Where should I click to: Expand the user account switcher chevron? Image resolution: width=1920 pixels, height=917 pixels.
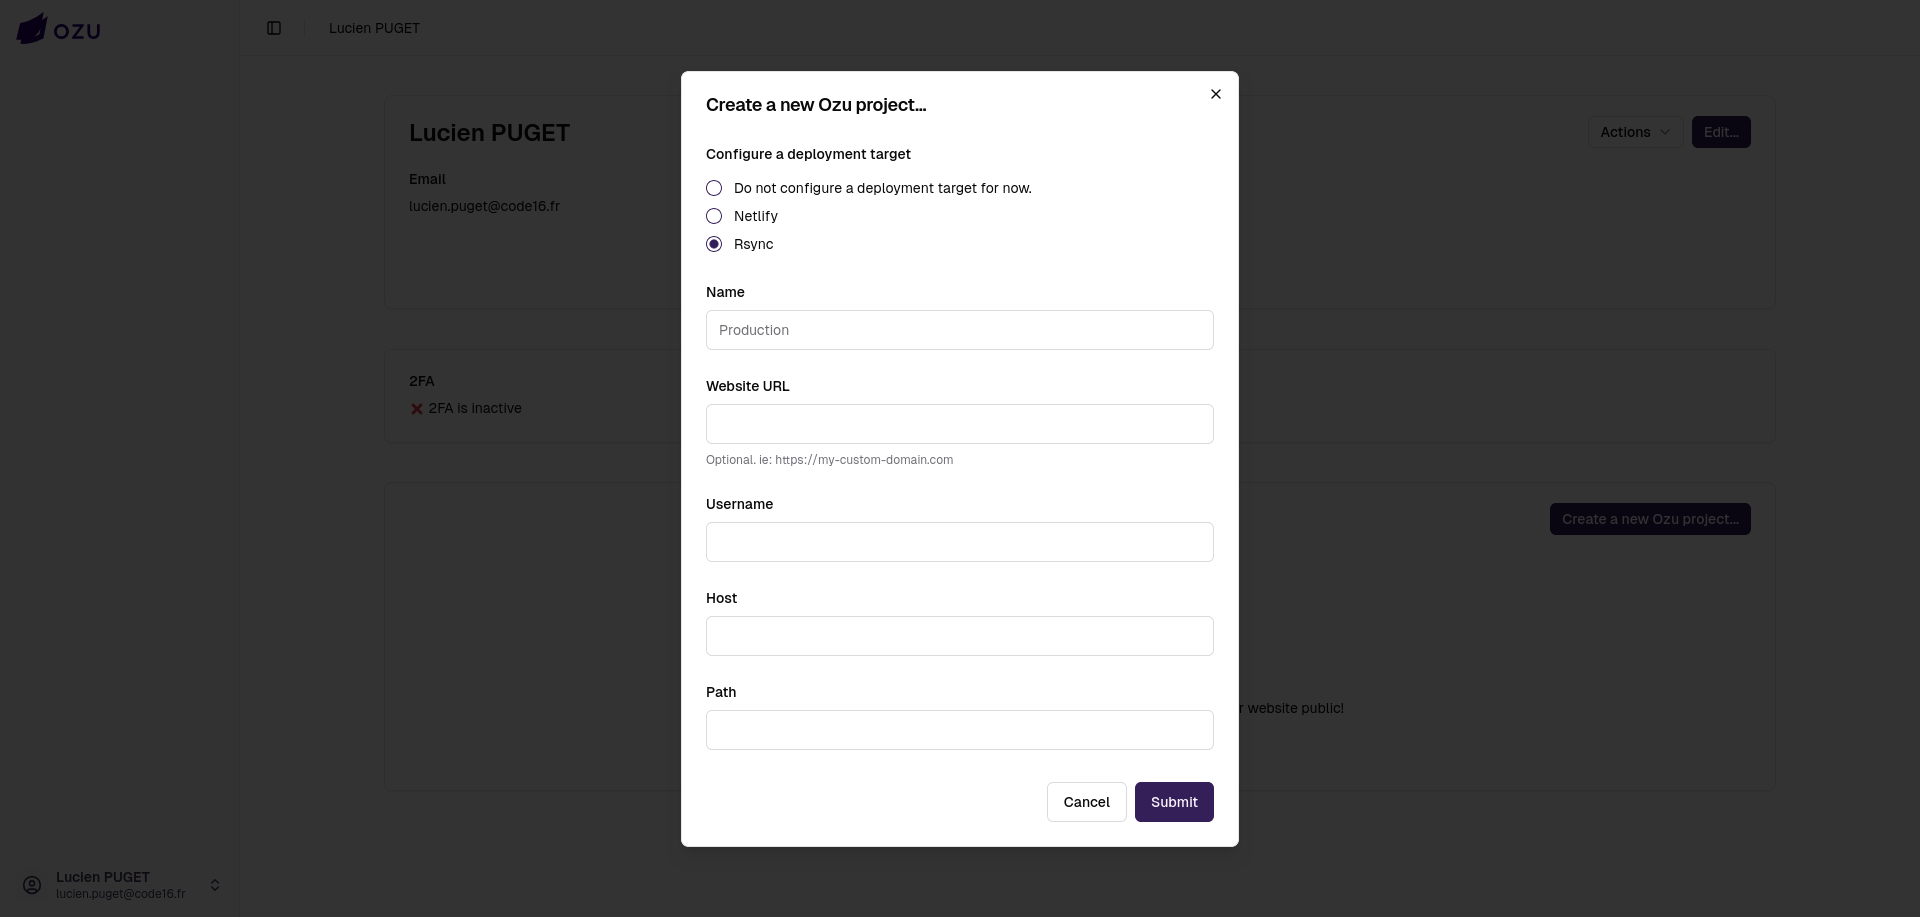(214, 885)
